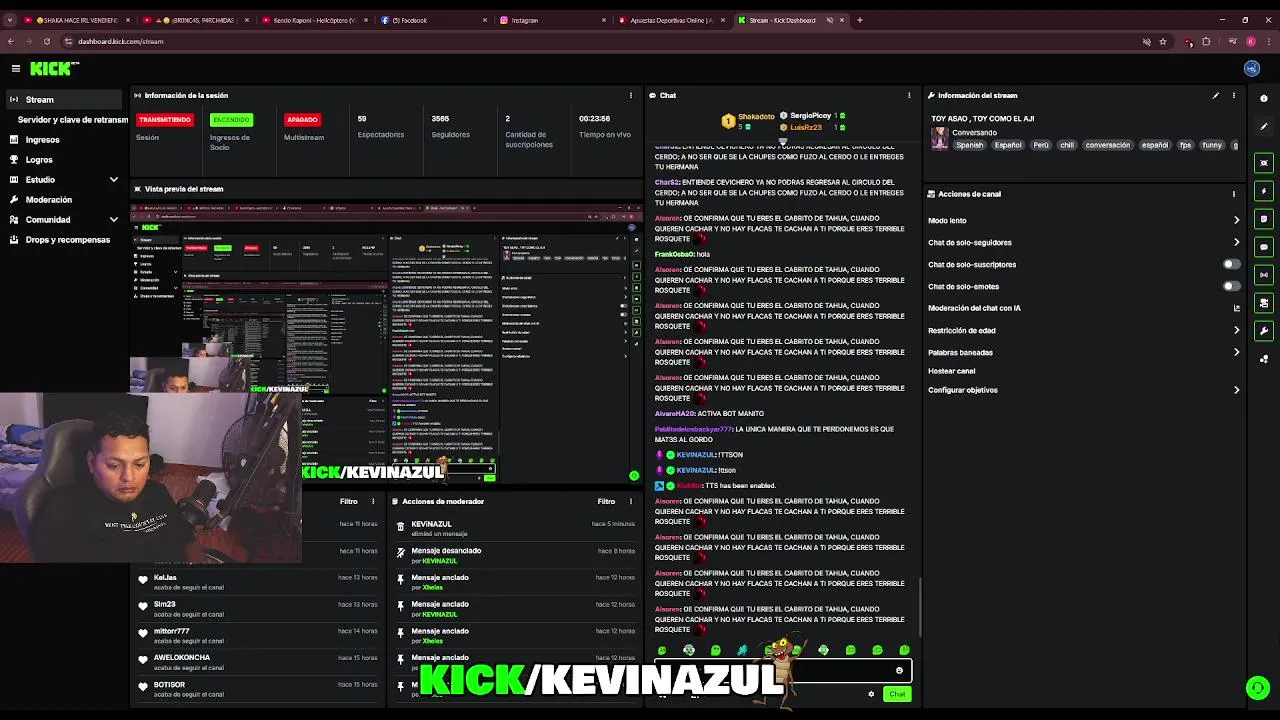
Task: Click the bottom dots icon in right sidebar
Action: (1264, 359)
